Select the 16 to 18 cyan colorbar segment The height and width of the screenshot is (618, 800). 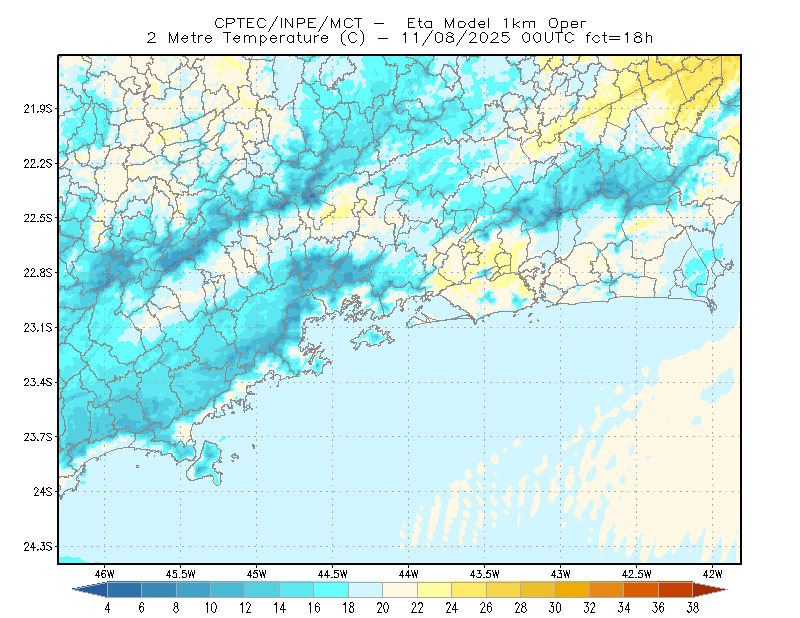331,590
